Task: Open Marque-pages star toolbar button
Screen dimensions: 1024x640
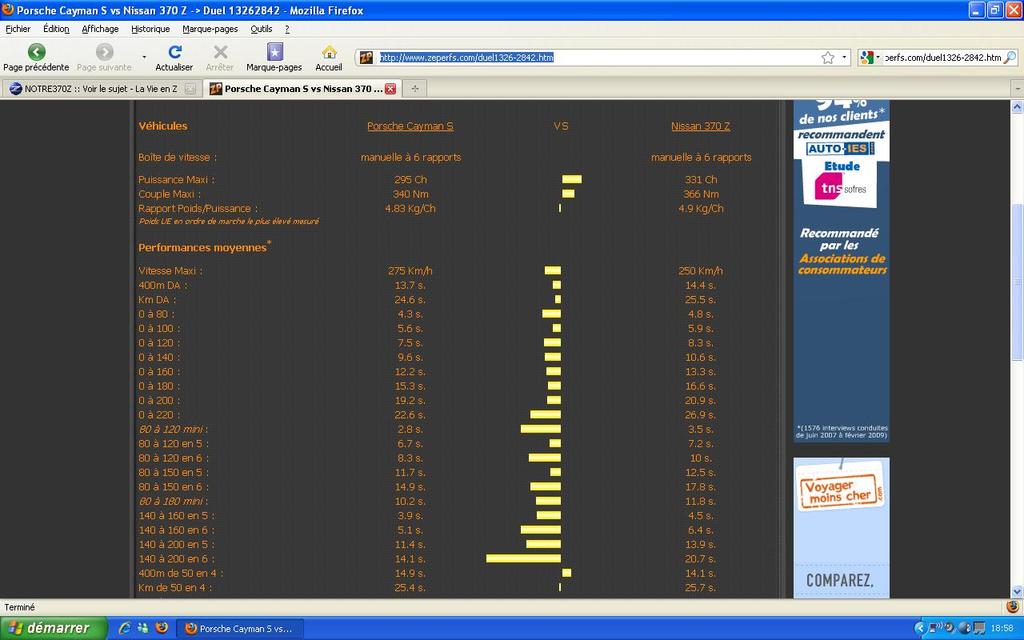Action: point(274,52)
